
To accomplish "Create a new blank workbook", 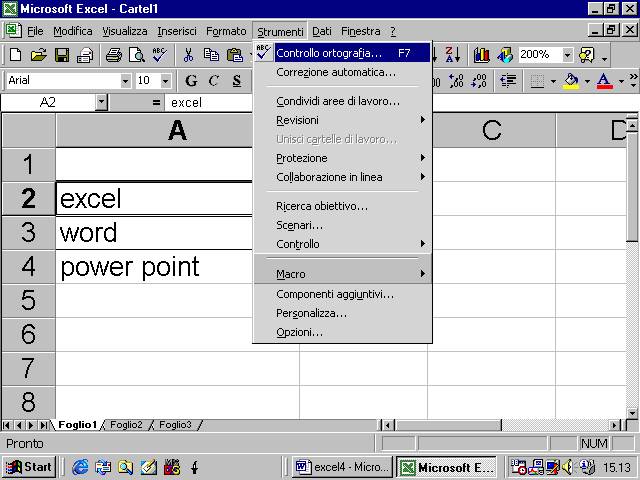I will coord(15,54).
